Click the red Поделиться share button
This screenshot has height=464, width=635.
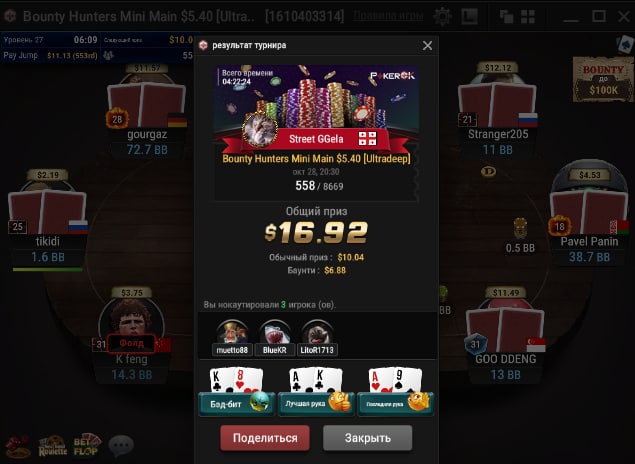click(x=265, y=438)
